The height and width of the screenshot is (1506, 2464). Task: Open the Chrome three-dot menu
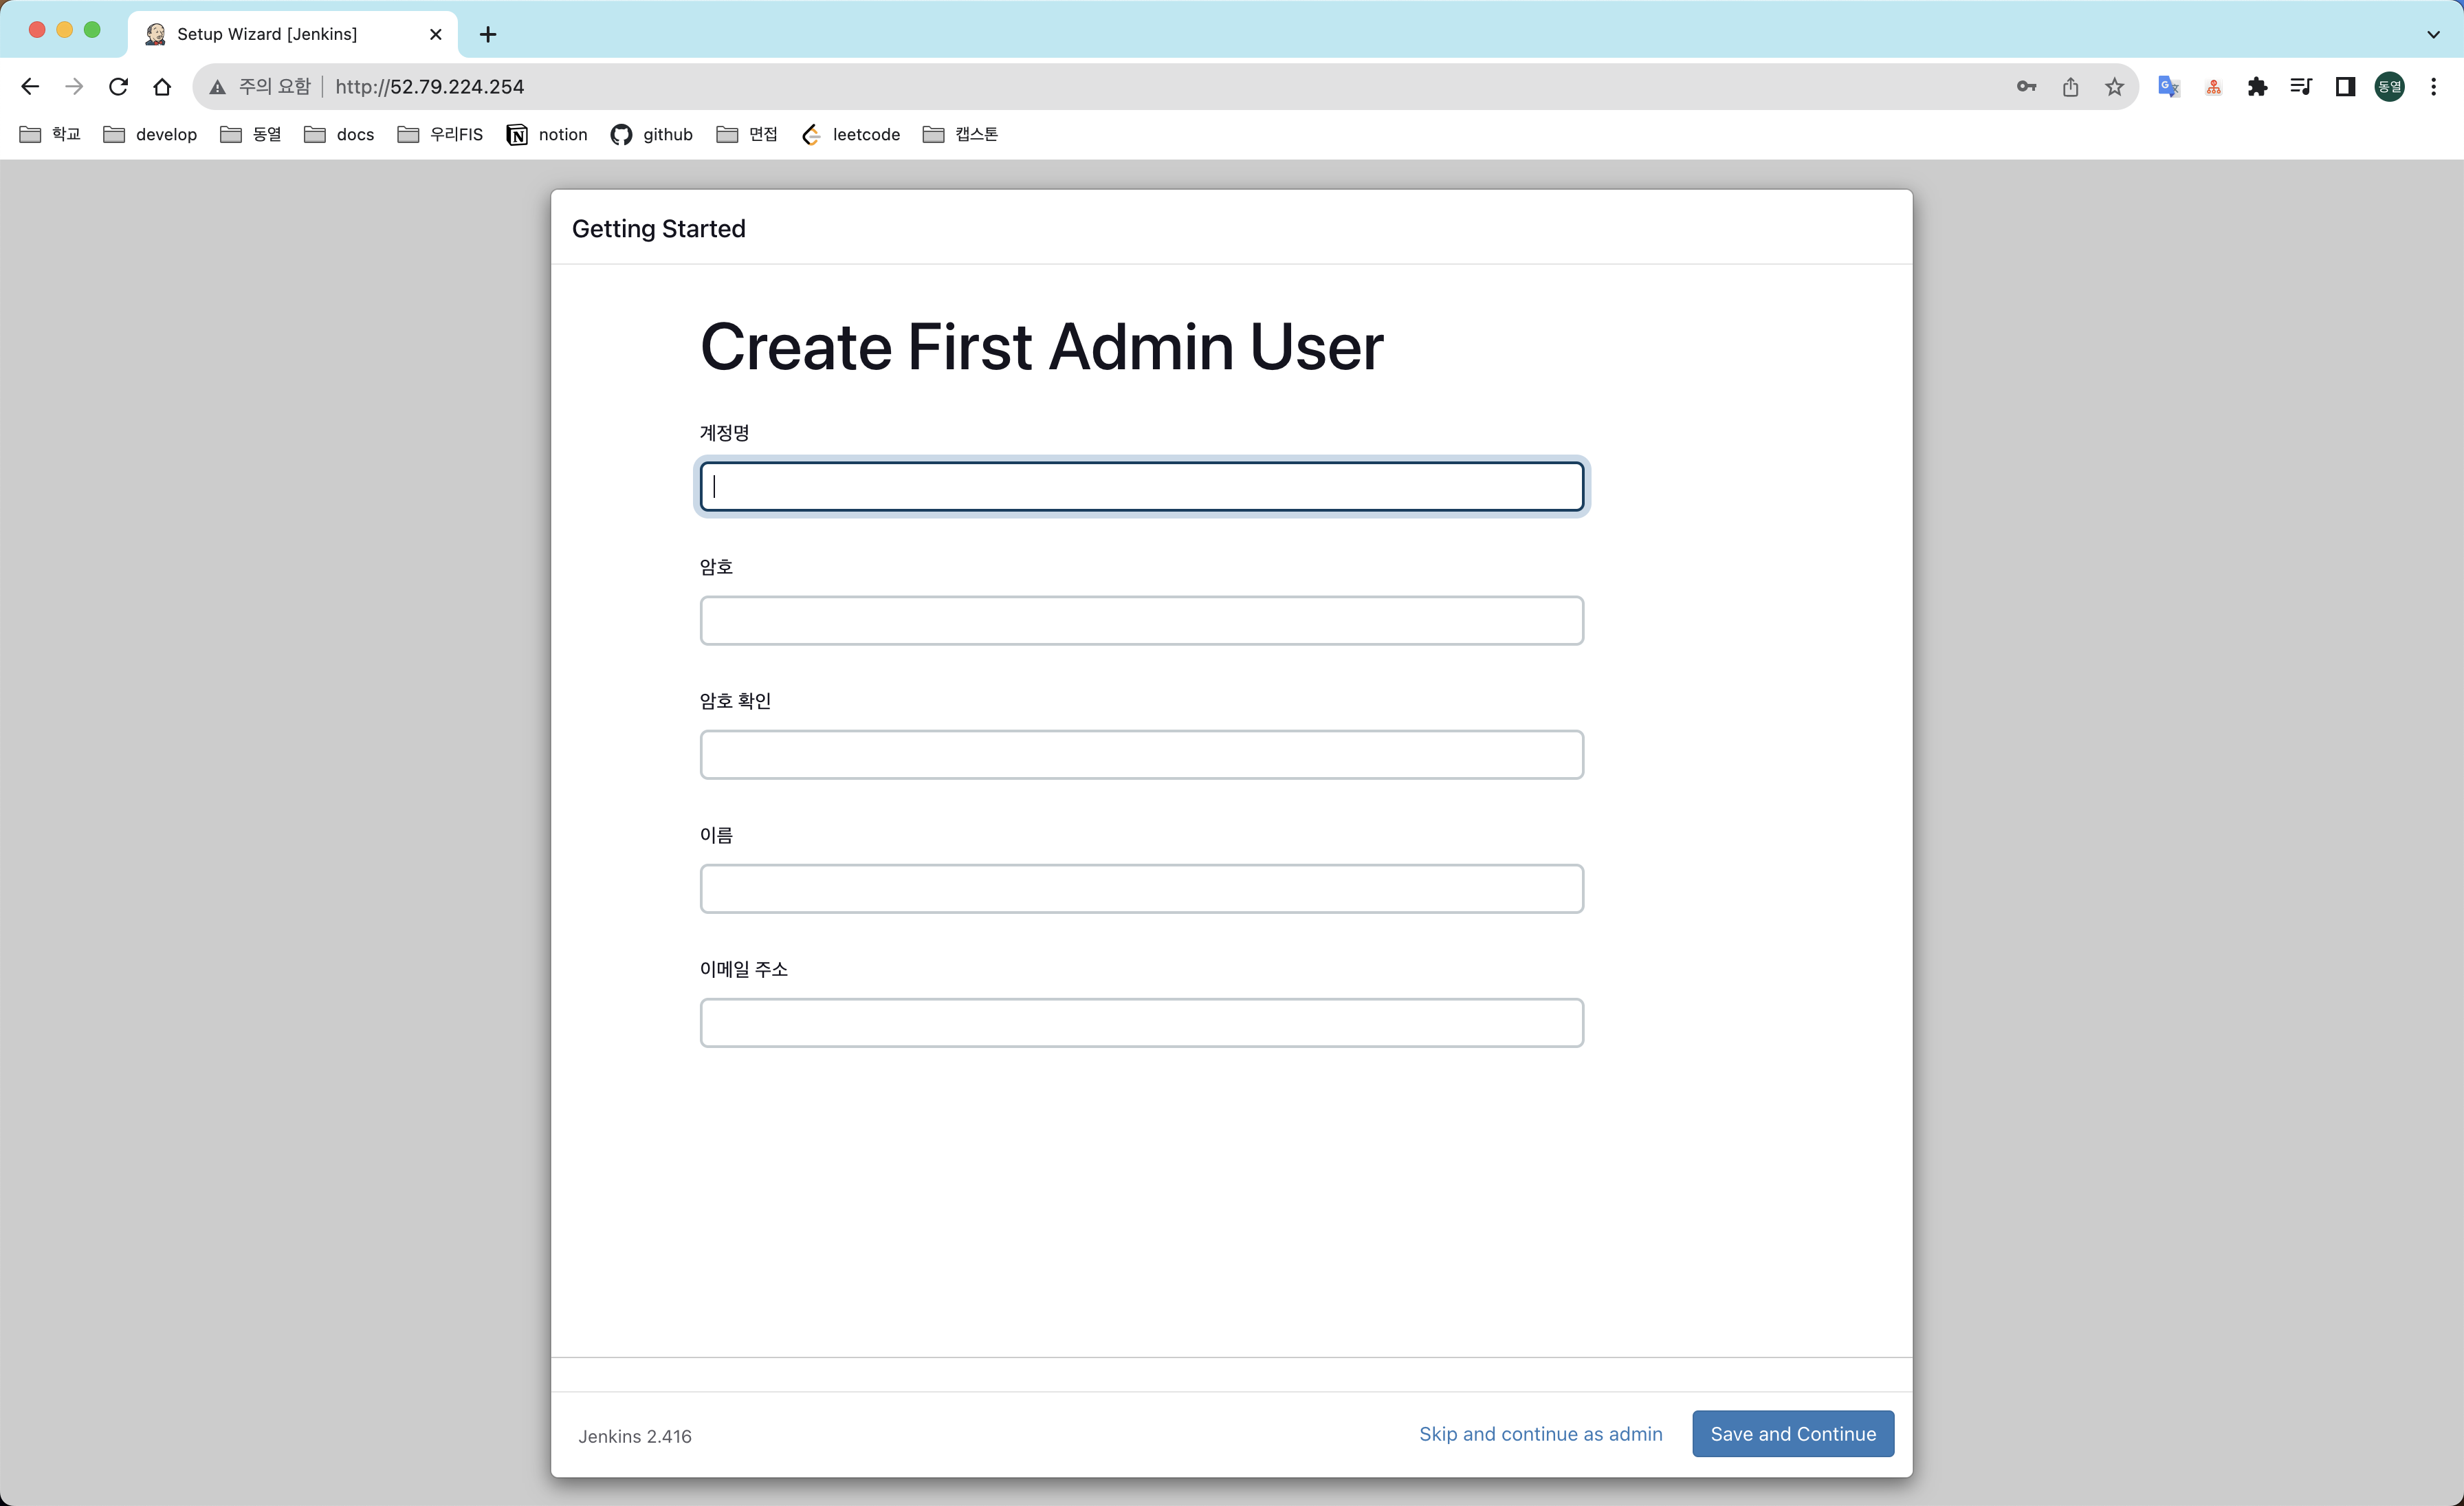coord(2434,87)
